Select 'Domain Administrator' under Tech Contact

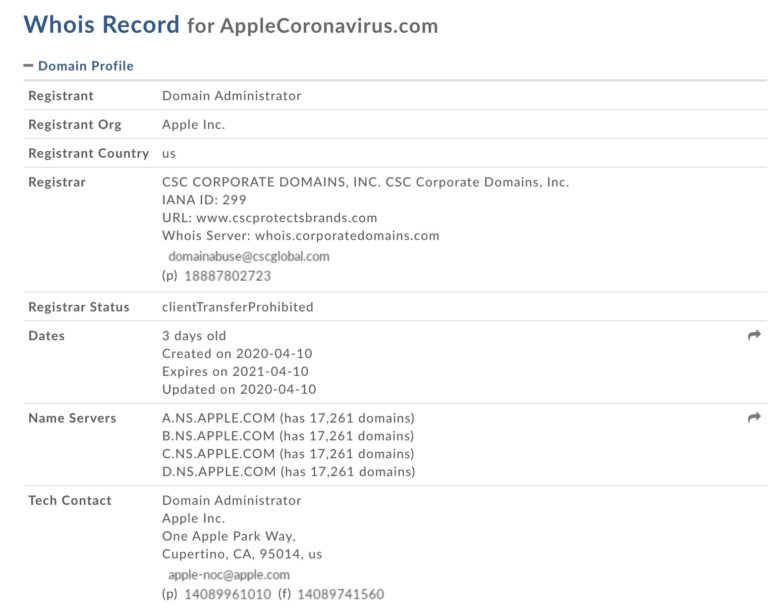[x=231, y=501]
